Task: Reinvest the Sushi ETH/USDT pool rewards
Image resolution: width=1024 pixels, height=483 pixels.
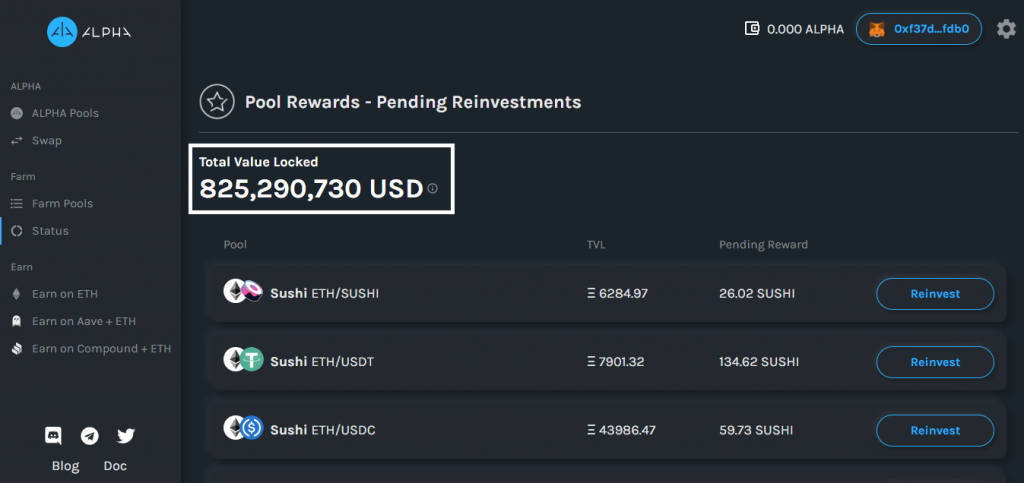Action: (935, 362)
